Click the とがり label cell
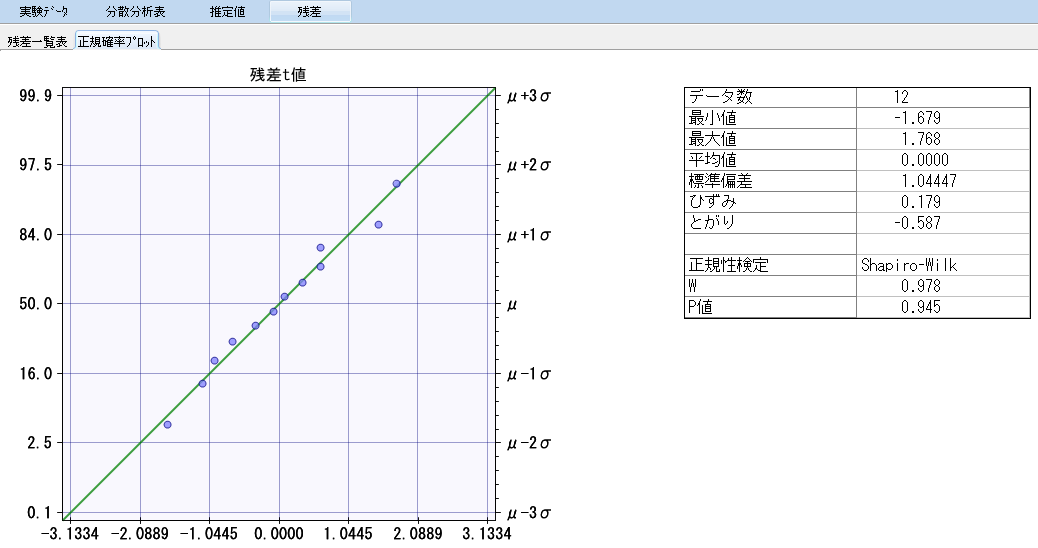This screenshot has height=548, width=1038. point(770,223)
